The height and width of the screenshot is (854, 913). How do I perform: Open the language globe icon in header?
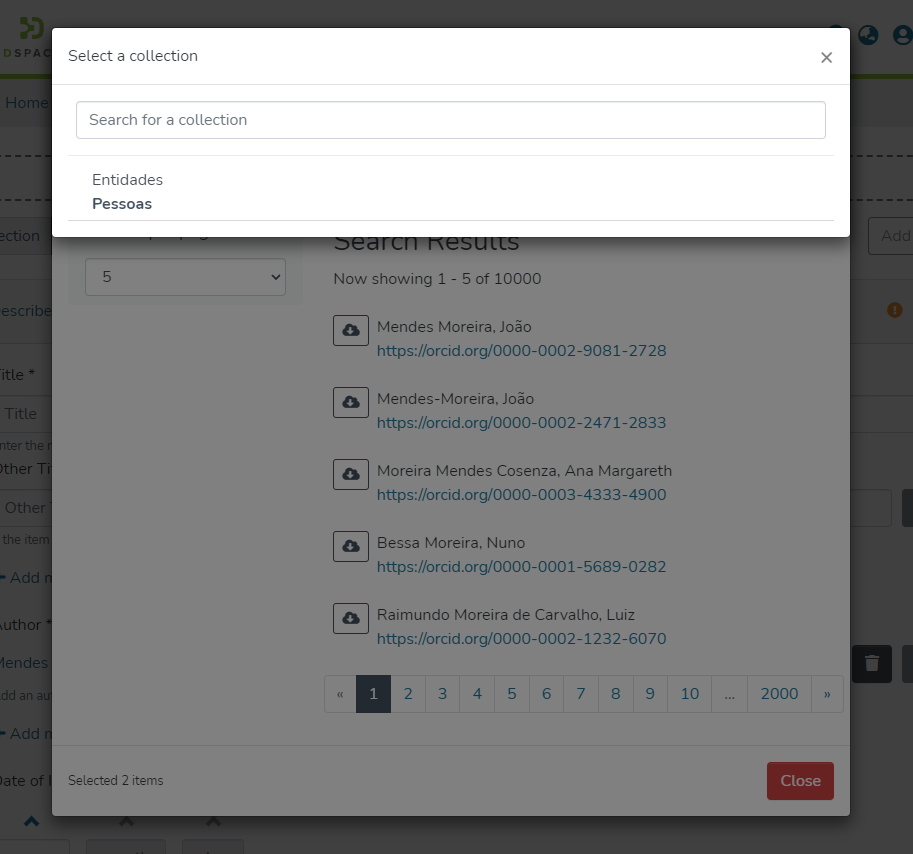coord(868,35)
